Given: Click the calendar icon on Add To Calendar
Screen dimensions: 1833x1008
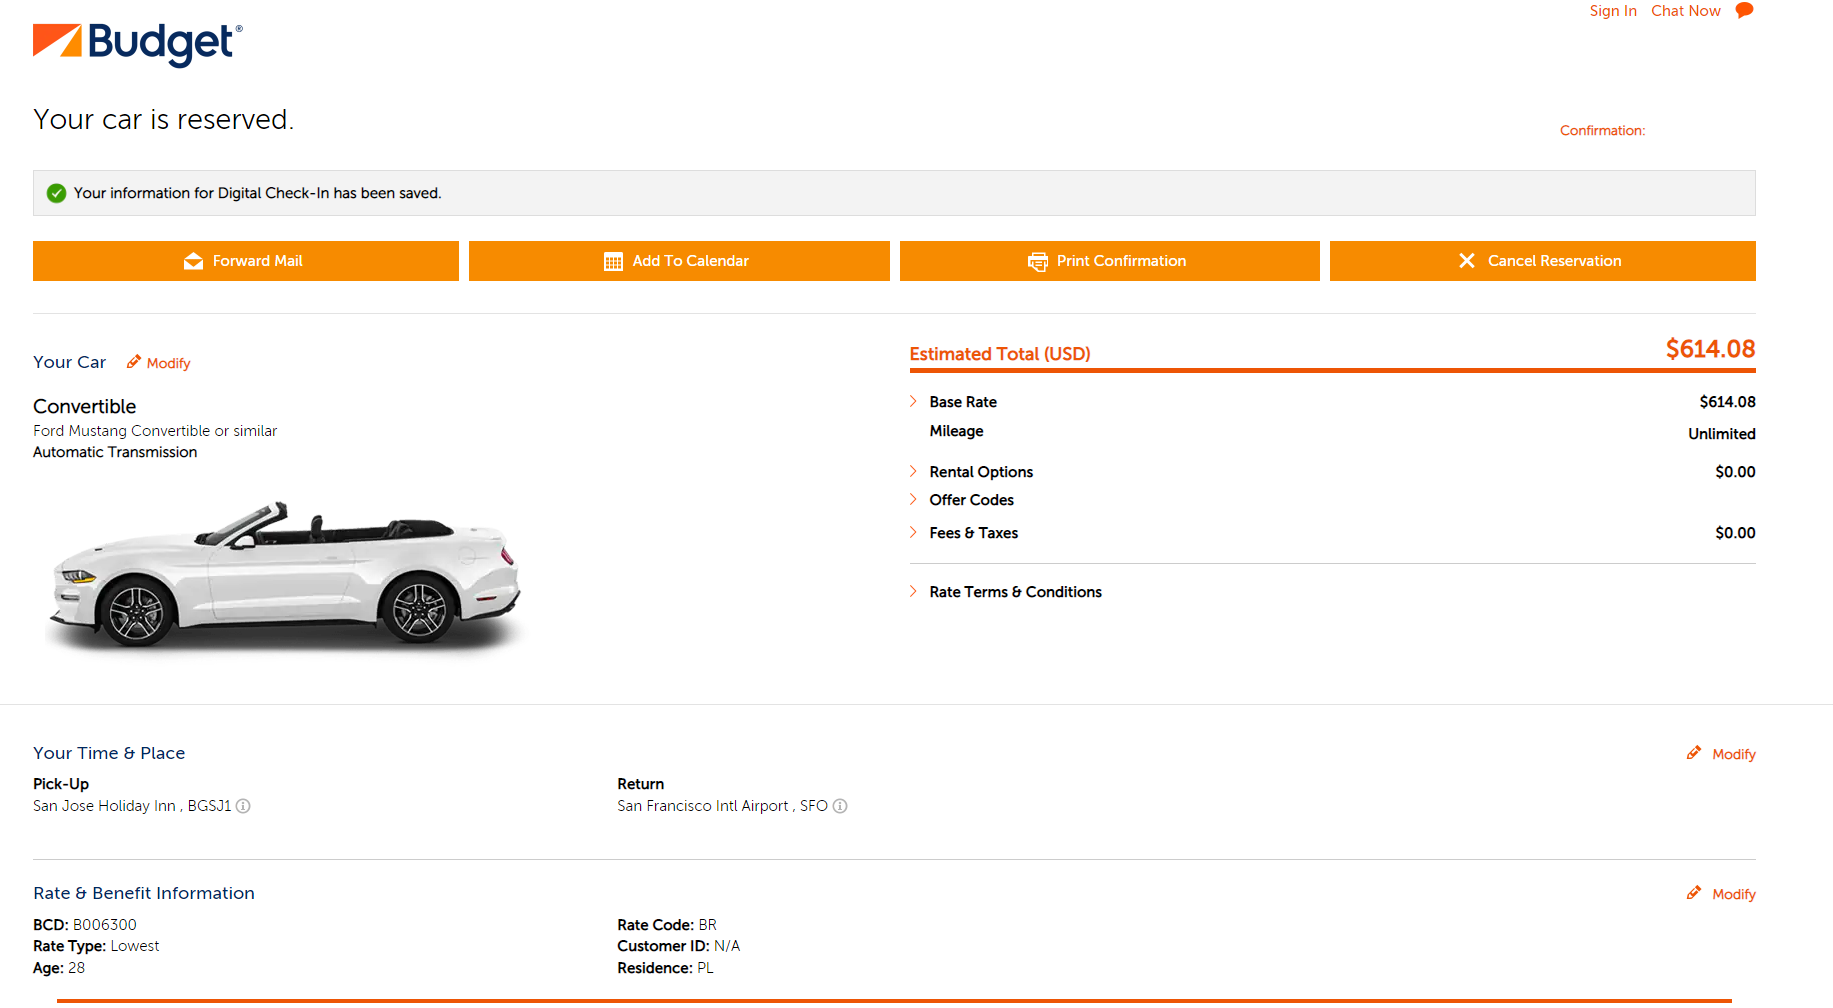Looking at the screenshot, I should (613, 261).
